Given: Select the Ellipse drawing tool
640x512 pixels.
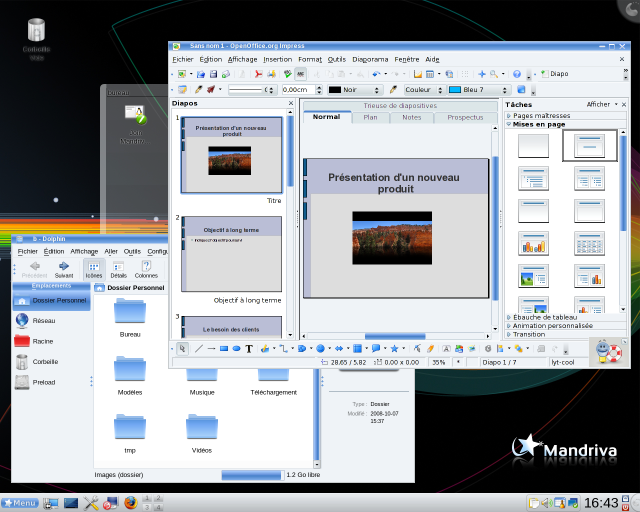Looking at the screenshot, I should coord(236,349).
